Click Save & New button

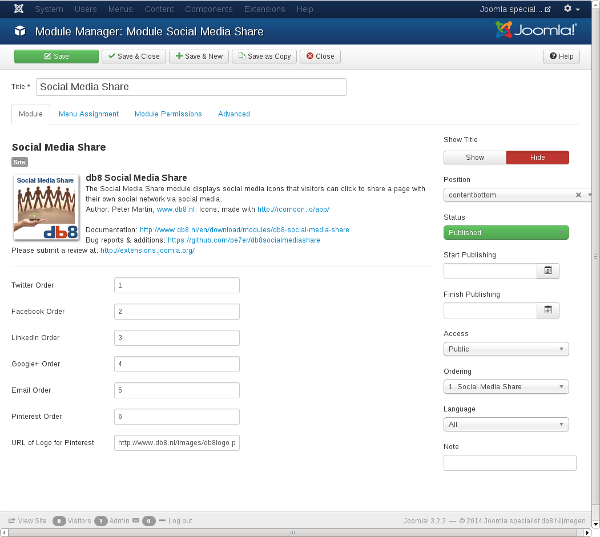pyautogui.click(x=199, y=56)
